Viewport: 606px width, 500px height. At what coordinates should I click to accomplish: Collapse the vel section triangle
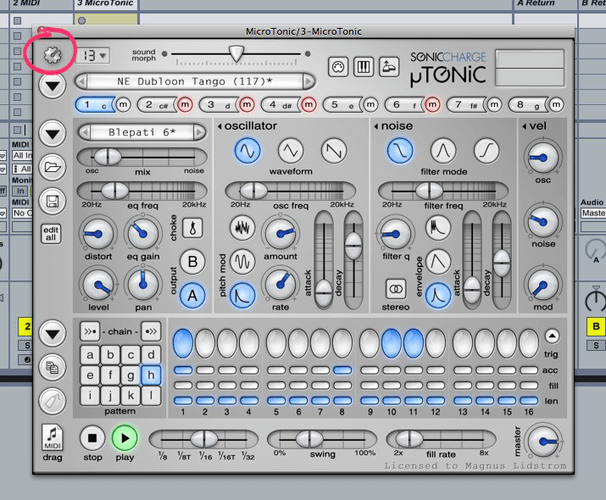coord(524,126)
